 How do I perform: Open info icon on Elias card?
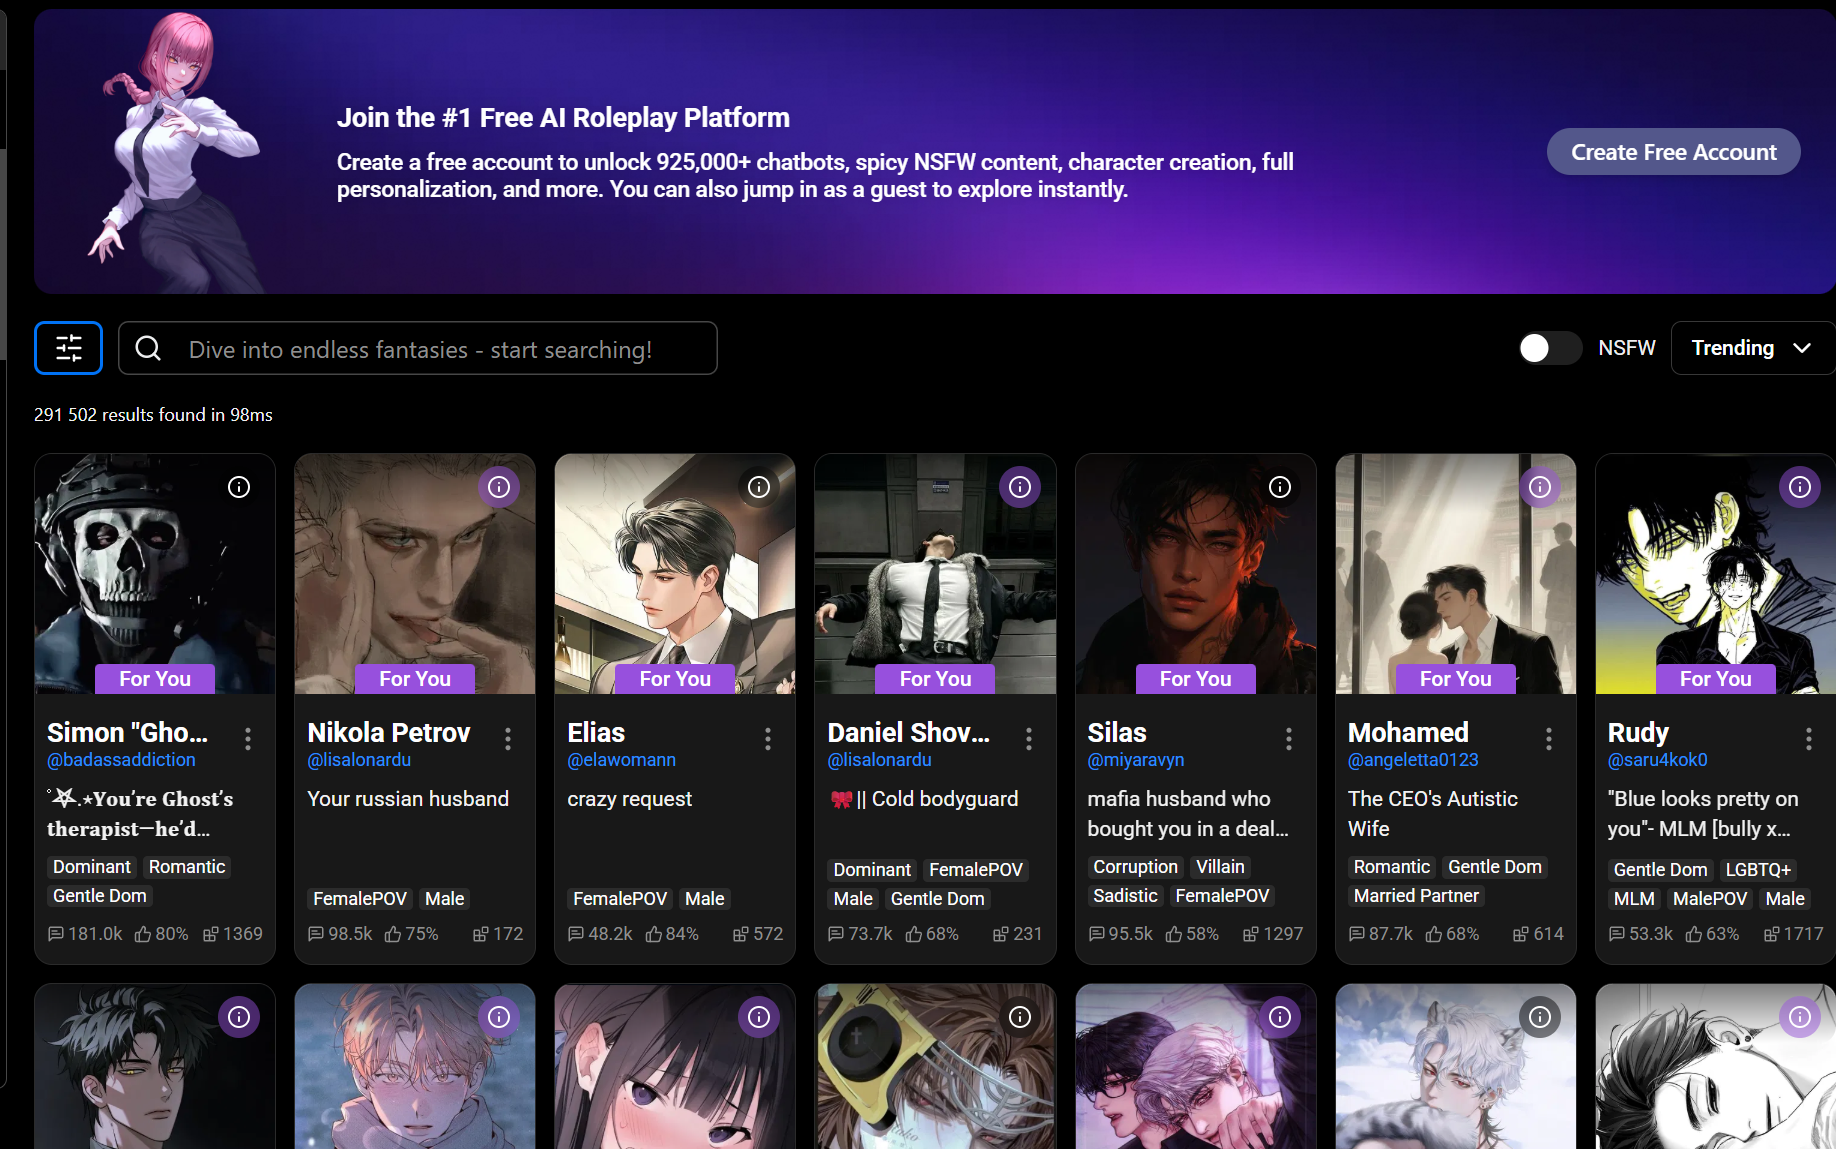[x=759, y=487]
